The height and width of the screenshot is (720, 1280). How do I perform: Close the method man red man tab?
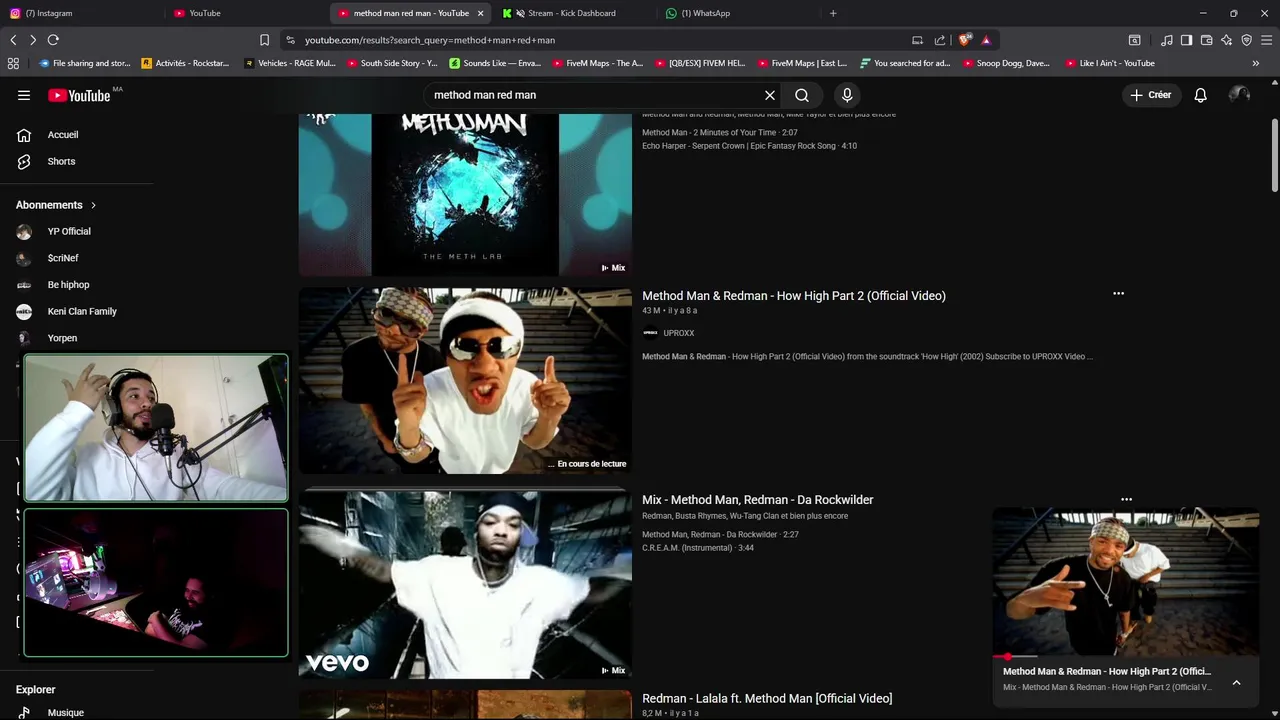(x=480, y=13)
